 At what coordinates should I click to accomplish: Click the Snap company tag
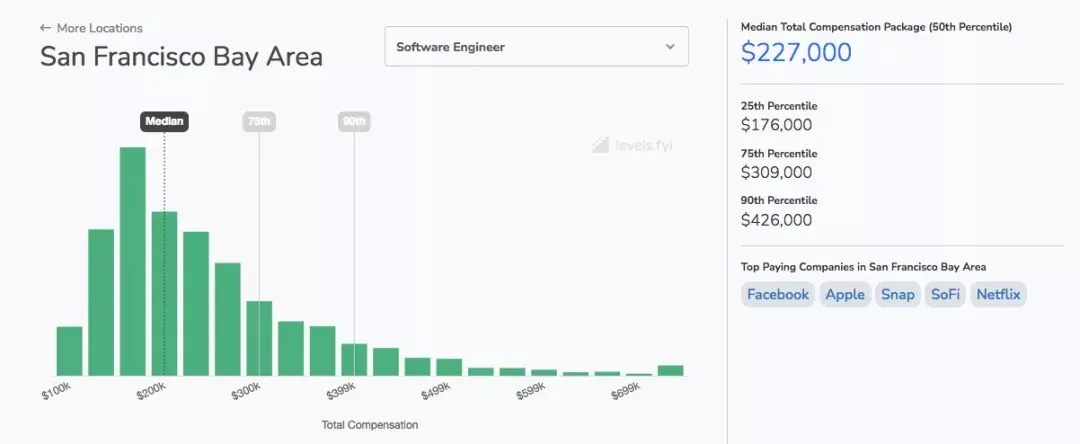[897, 294]
